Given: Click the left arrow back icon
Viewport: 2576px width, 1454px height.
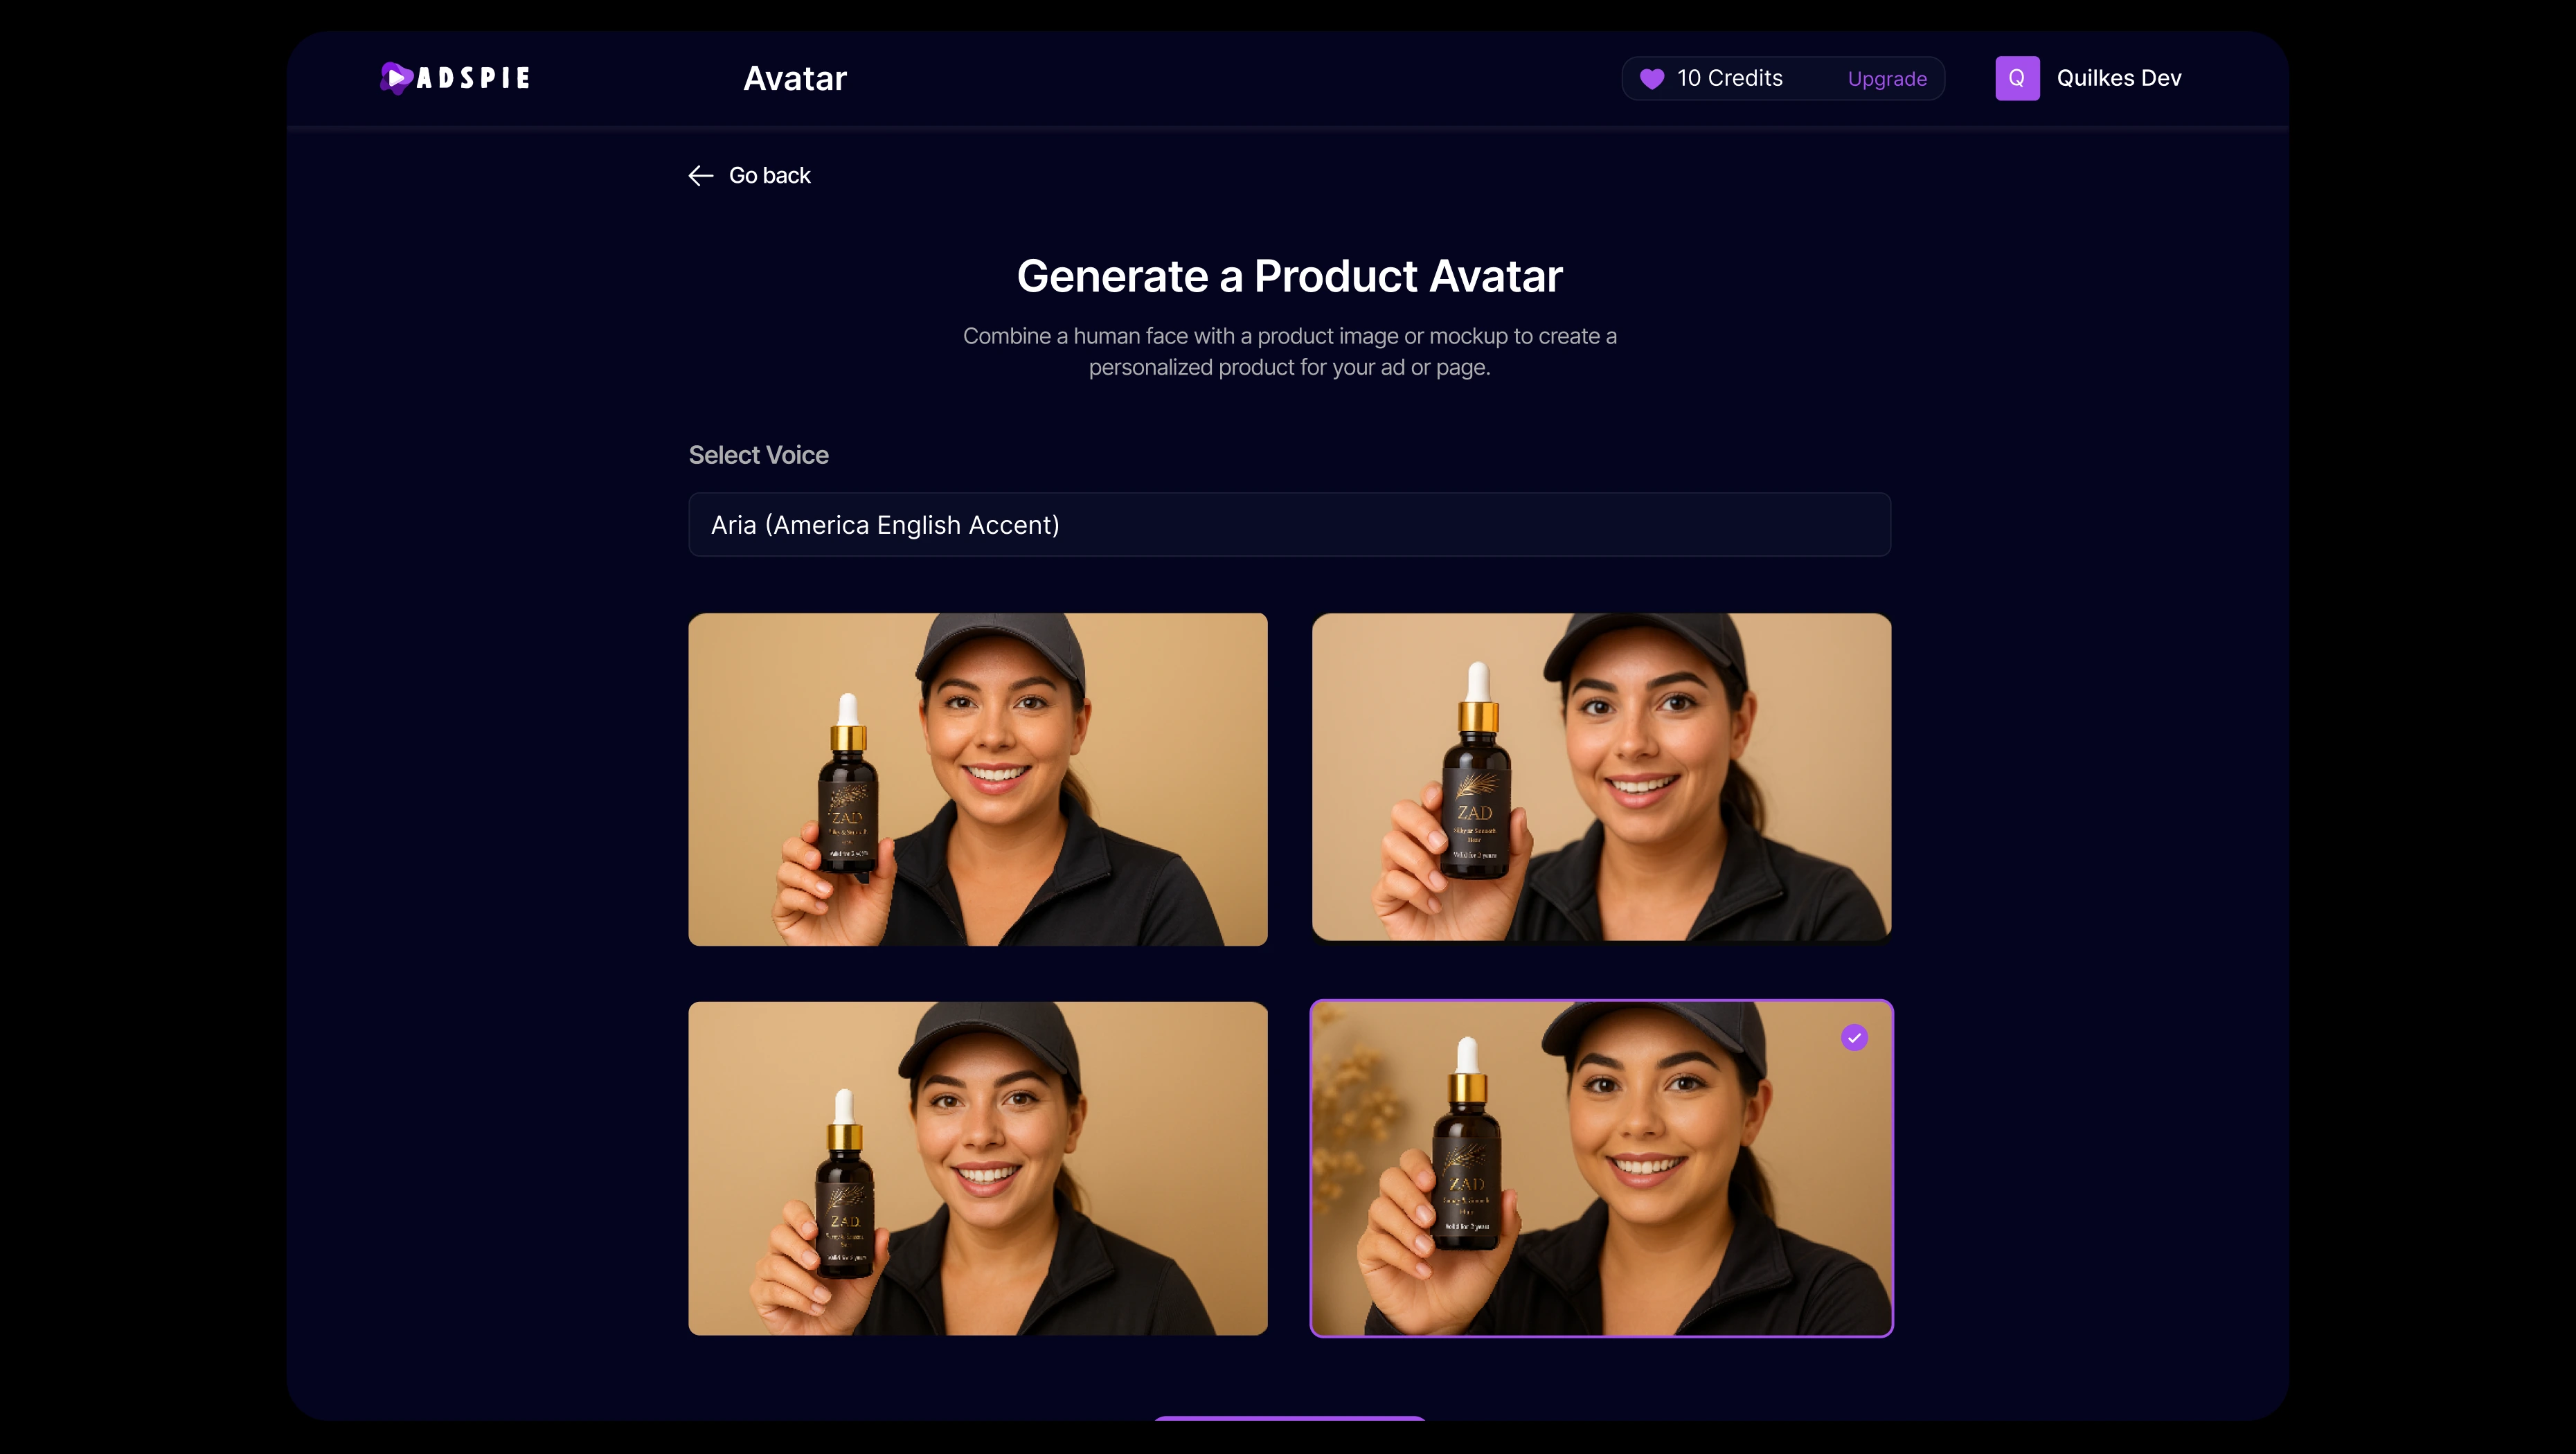Looking at the screenshot, I should click(700, 176).
